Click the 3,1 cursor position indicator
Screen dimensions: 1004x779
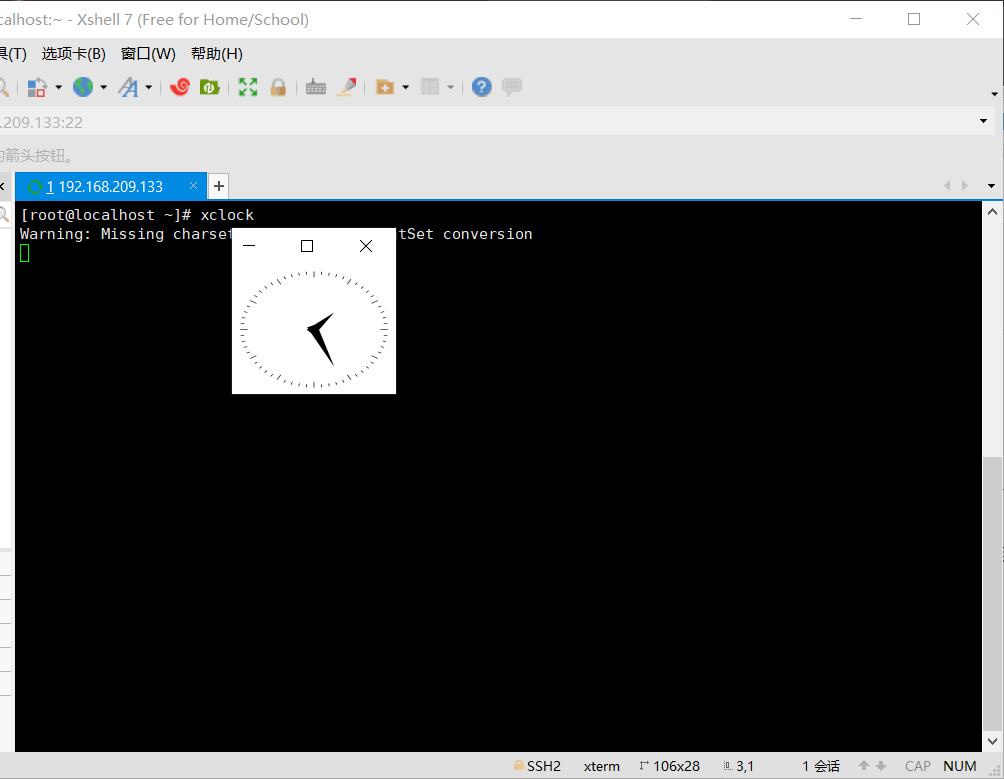point(739,766)
